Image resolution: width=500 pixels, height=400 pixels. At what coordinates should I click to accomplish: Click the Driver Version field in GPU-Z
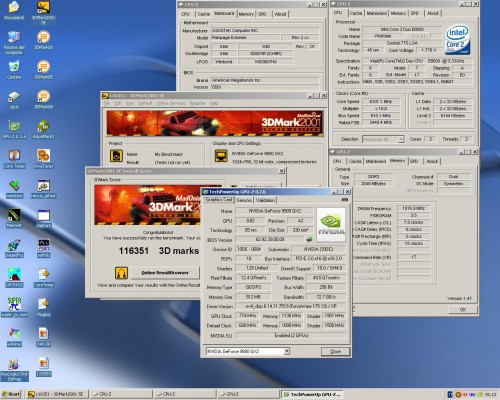coord(291,306)
